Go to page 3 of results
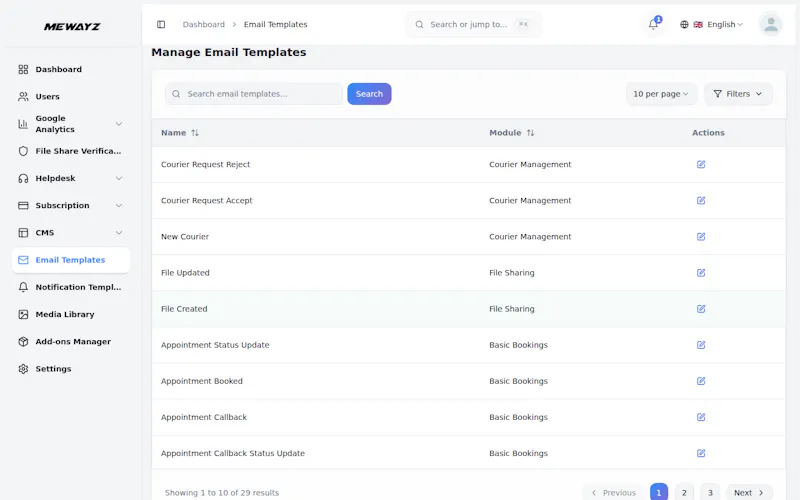Viewport: 800px width, 500px height. [x=710, y=492]
